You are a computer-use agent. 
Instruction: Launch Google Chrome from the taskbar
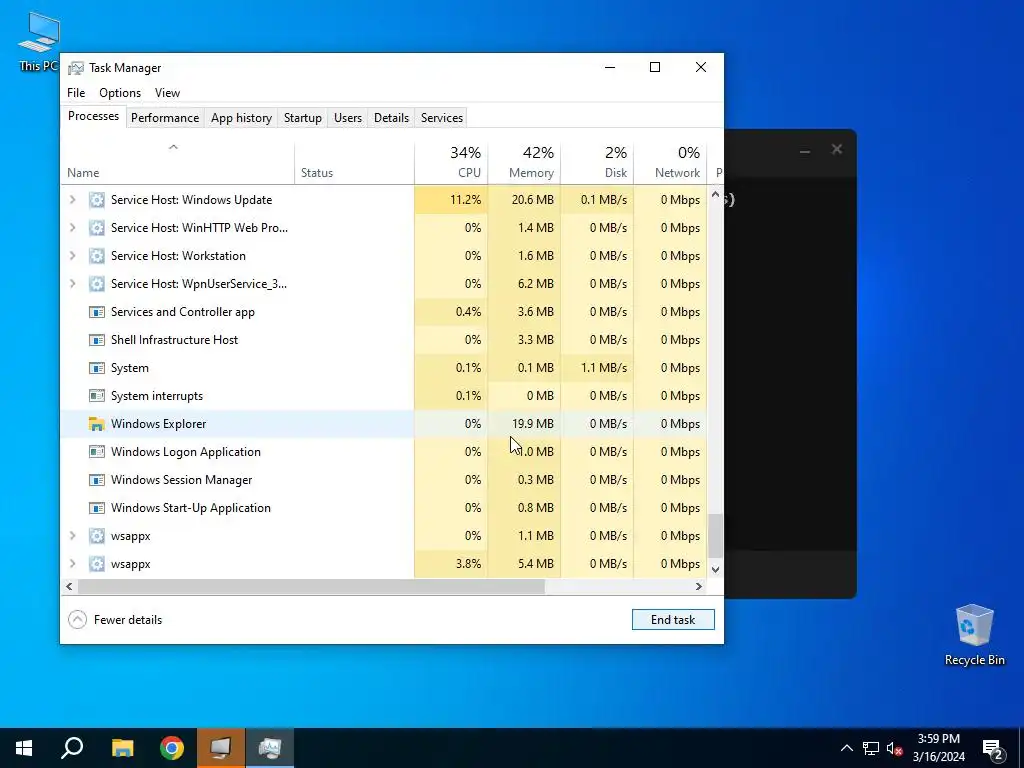tap(172, 748)
